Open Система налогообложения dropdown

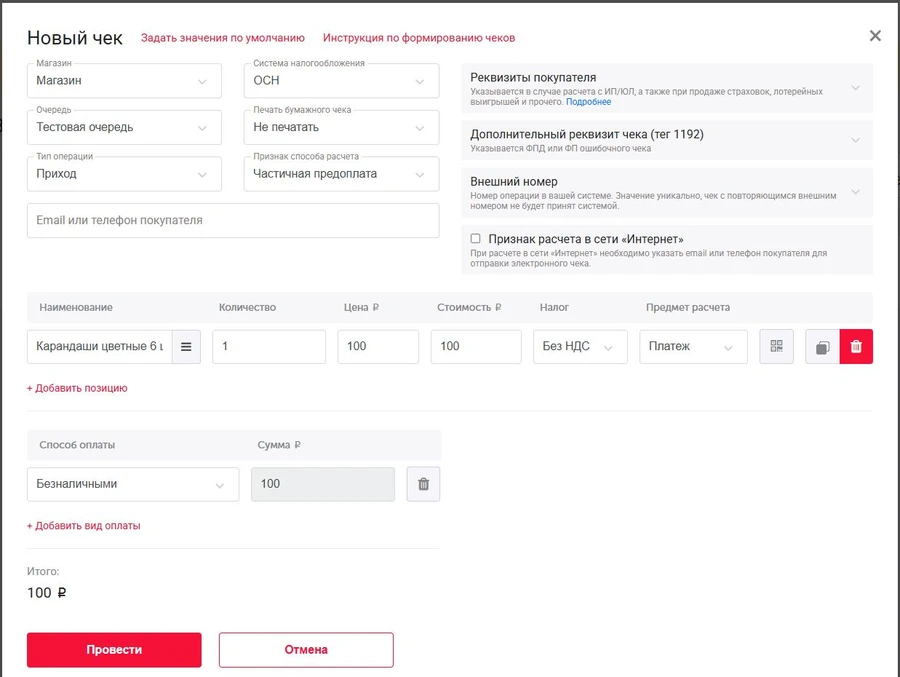click(x=341, y=81)
